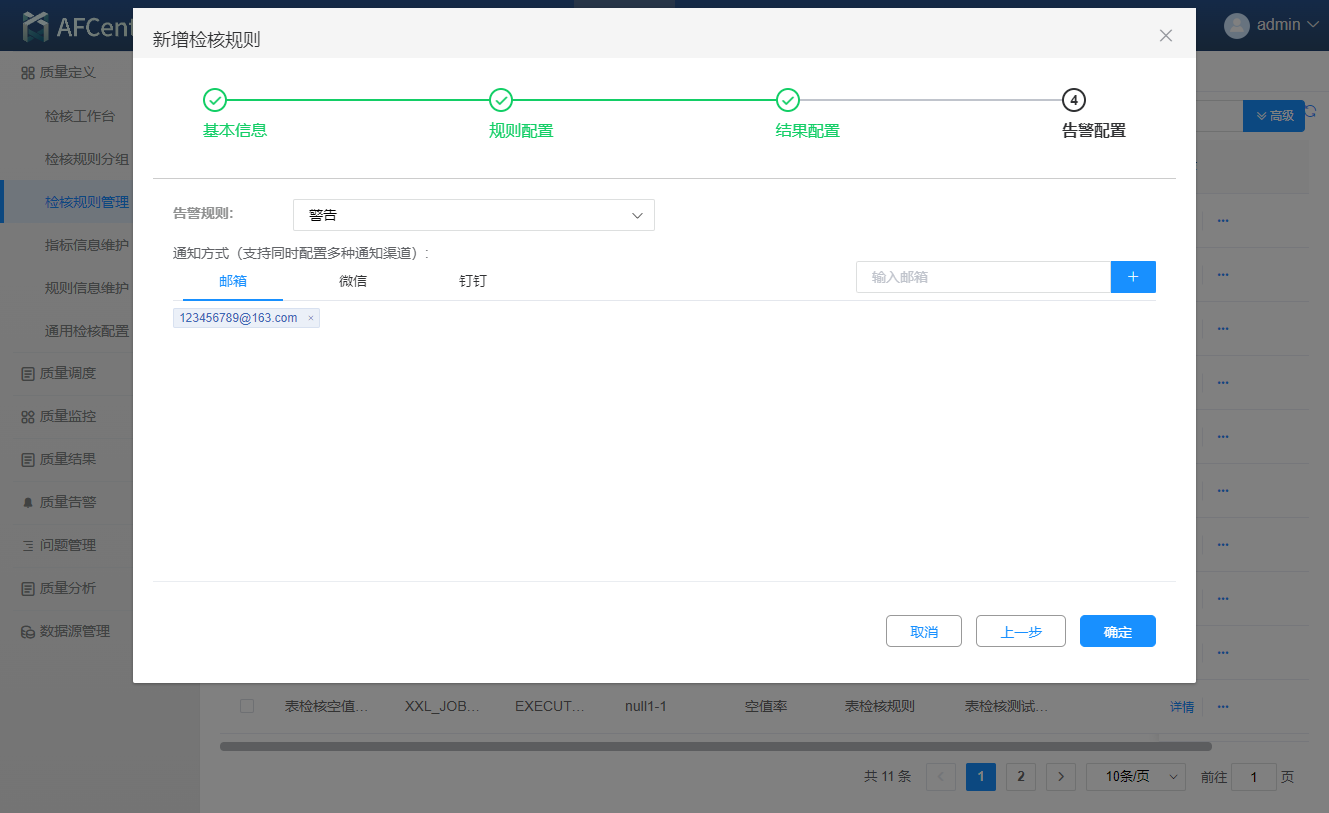Click the 基本信息 step checkmark icon
Image resolution: width=1329 pixels, height=813 pixels.
tap(215, 100)
